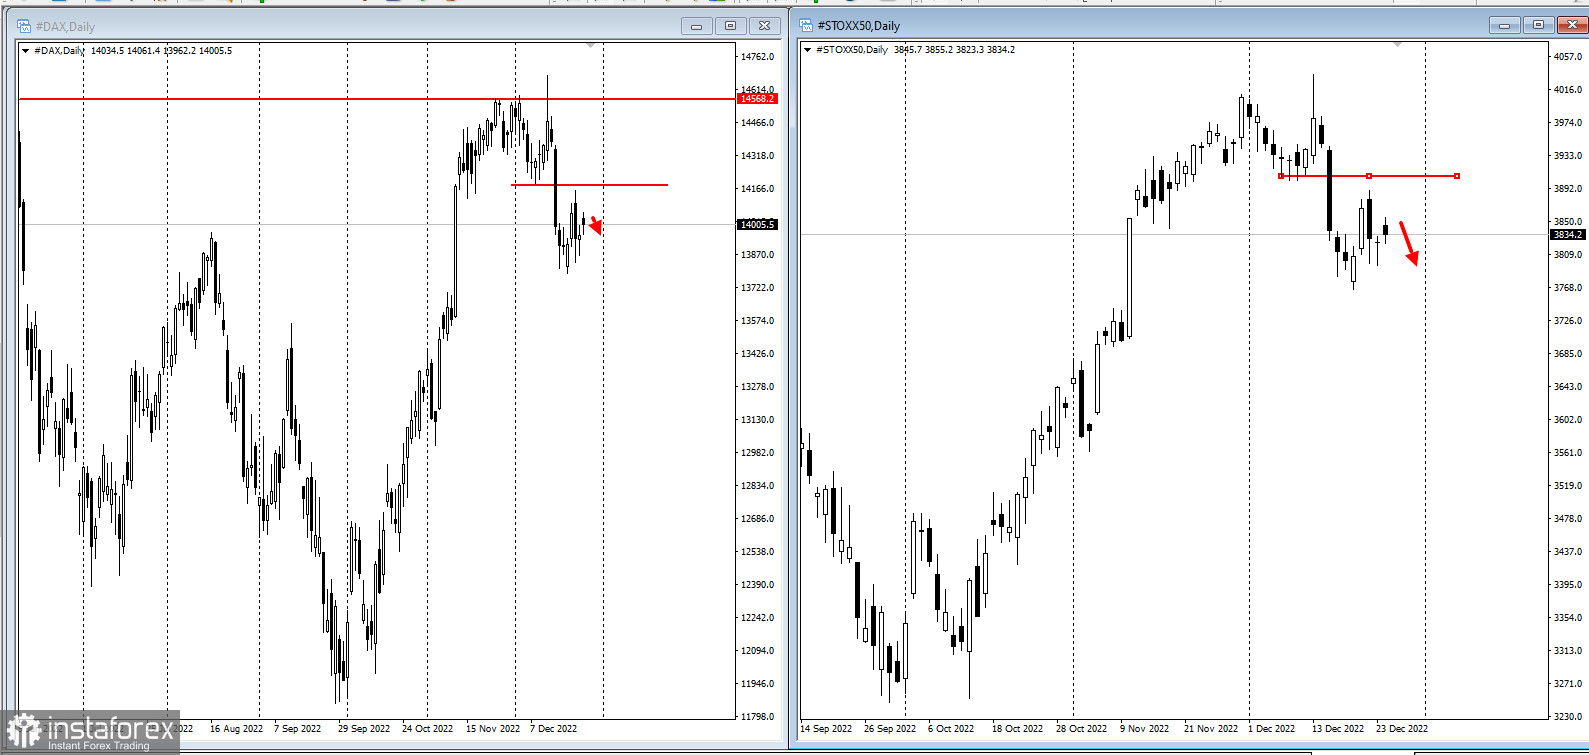Image resolution: width=1589 pixels, height=755 pixels.
Task: Click the 7 Sep 2022 date on DAX axis
Action: [x=297, y=729]
